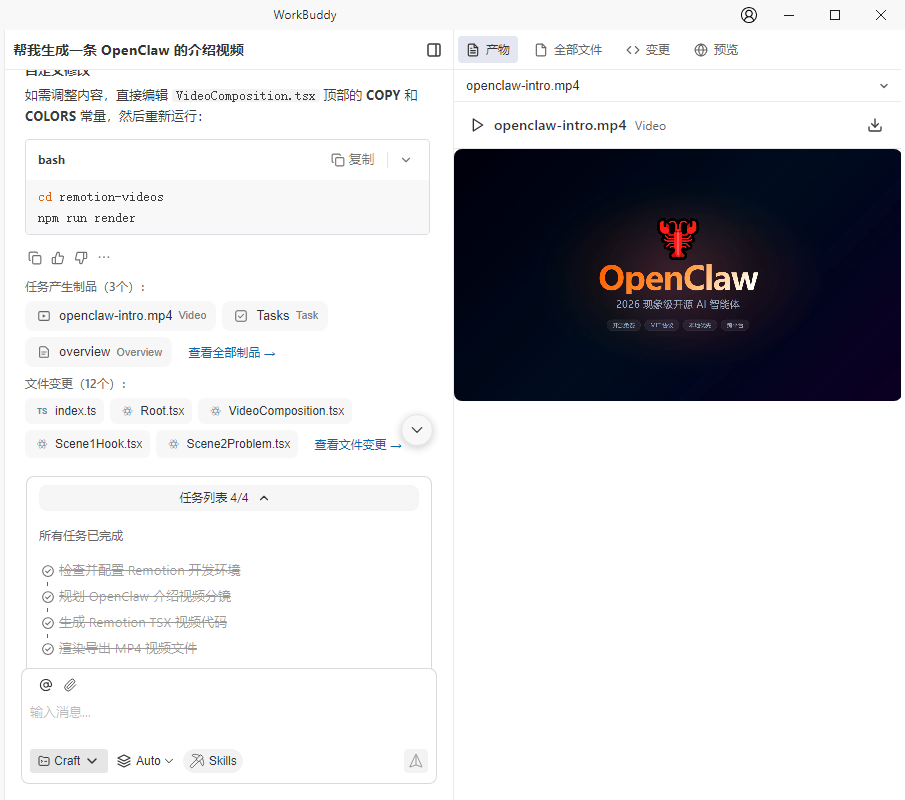
Task: Send the message with the send arrow
Action: pyautogui.click(x=416, y=761)
